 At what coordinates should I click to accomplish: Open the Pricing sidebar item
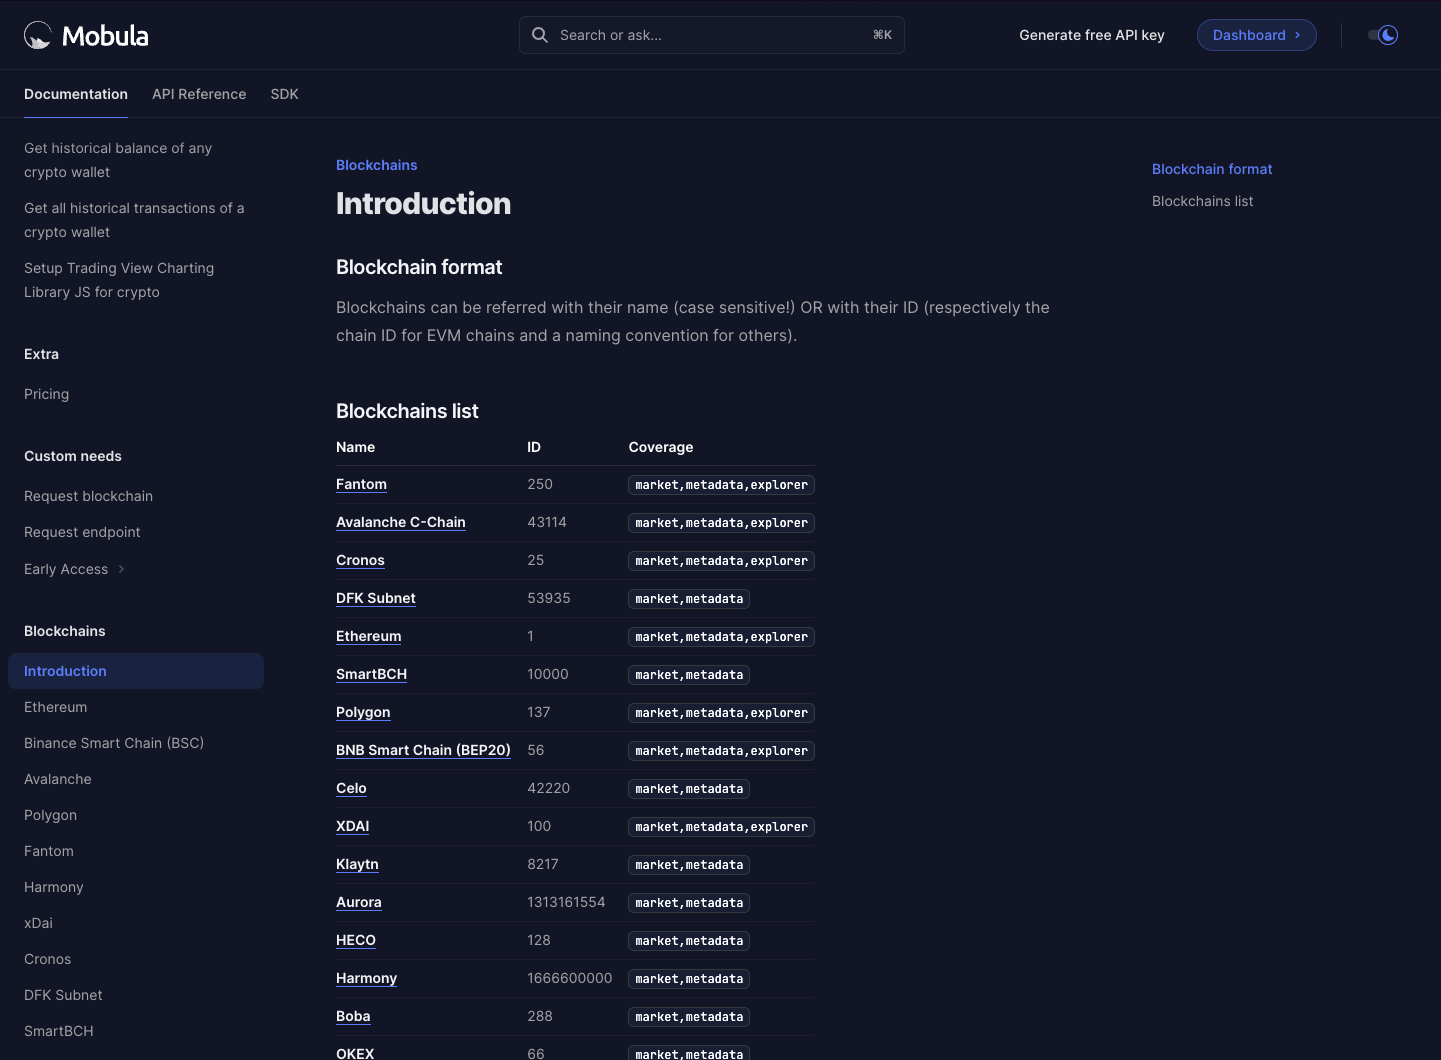coord(46,394)
